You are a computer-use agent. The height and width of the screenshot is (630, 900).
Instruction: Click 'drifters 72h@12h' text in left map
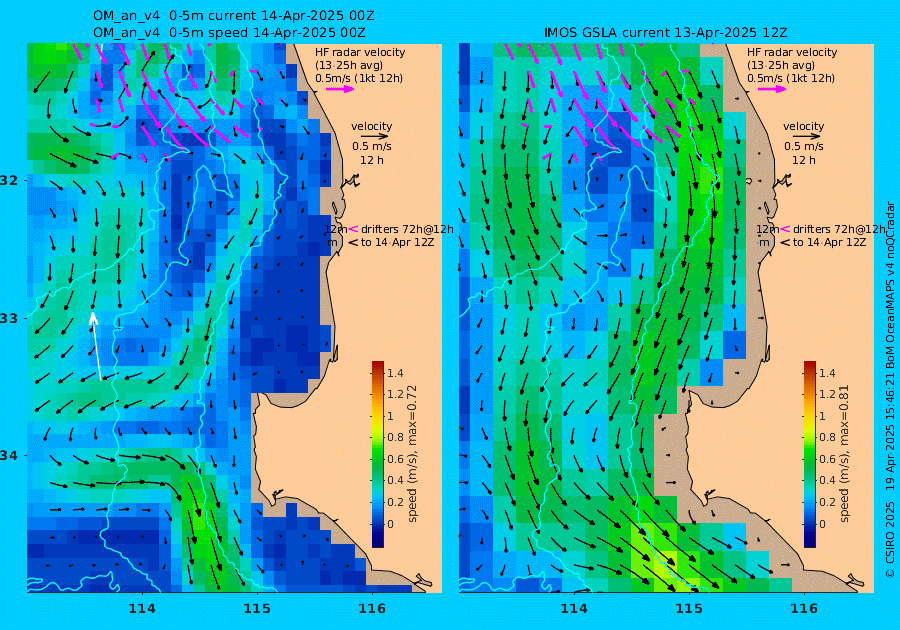coord(407,230)
